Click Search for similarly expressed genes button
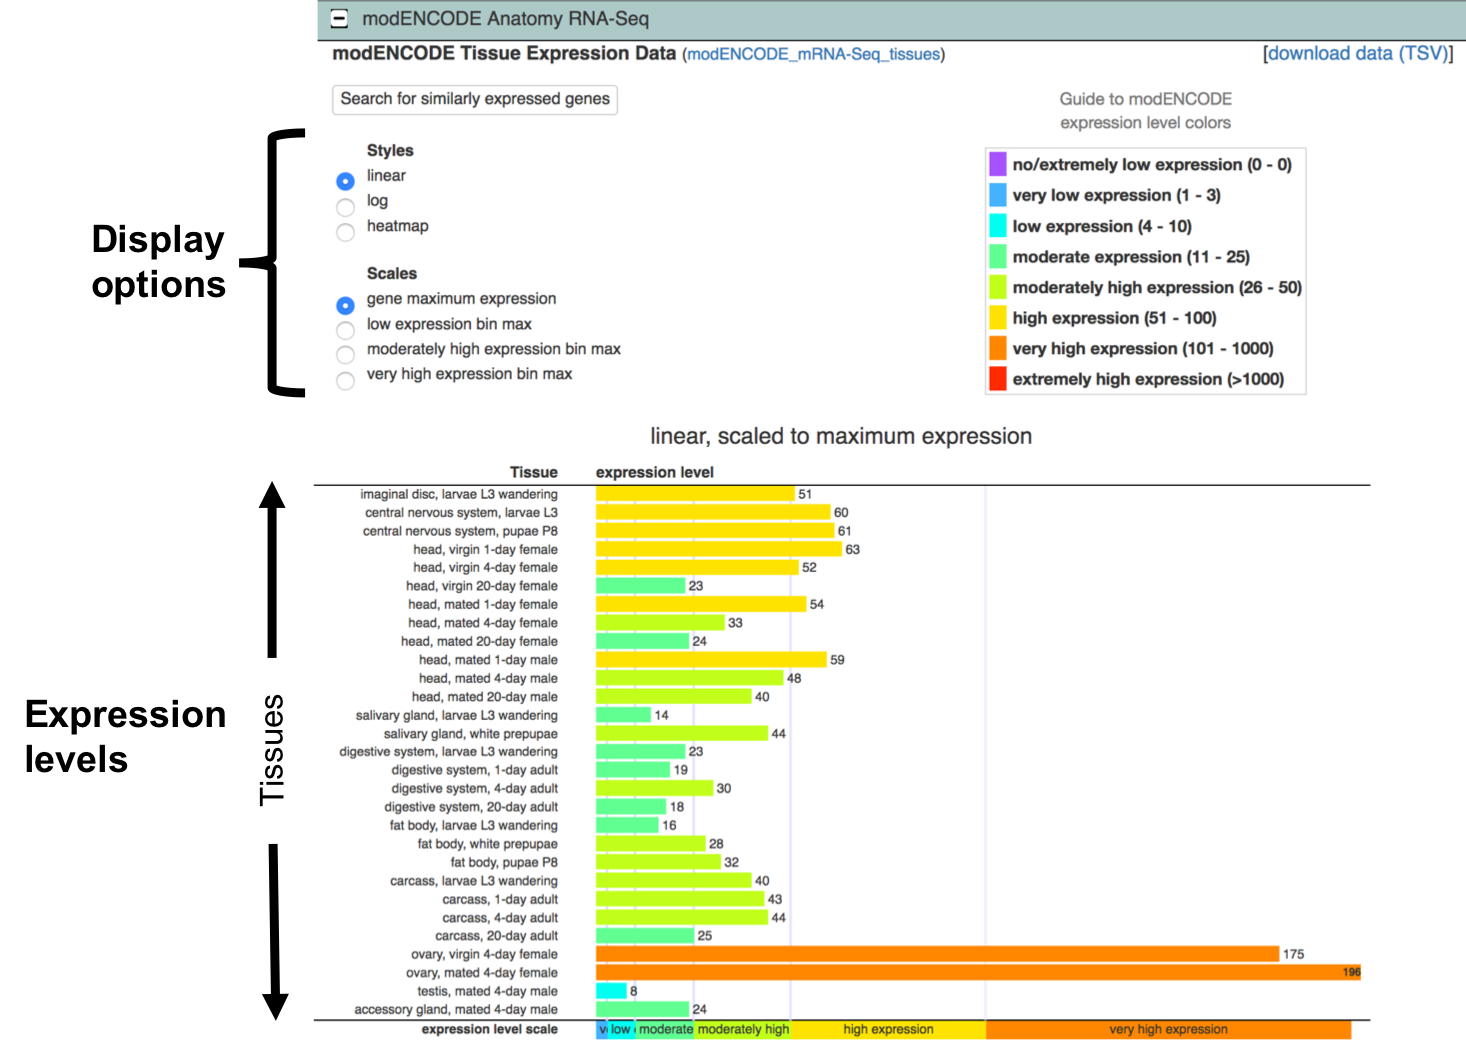The height and width of the screenshot is (1047, 1466). tap(475, 99)
